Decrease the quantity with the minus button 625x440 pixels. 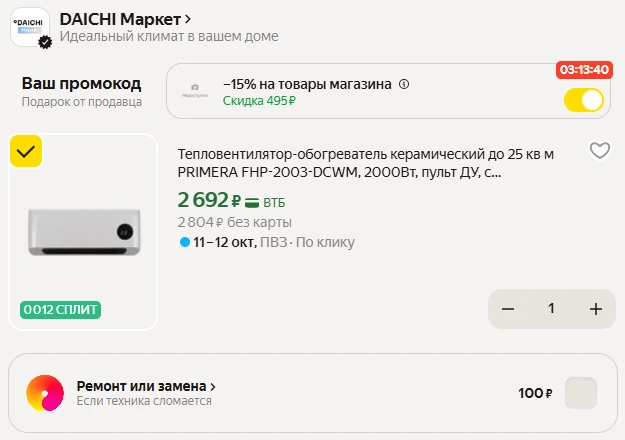[x=508, y=309]
